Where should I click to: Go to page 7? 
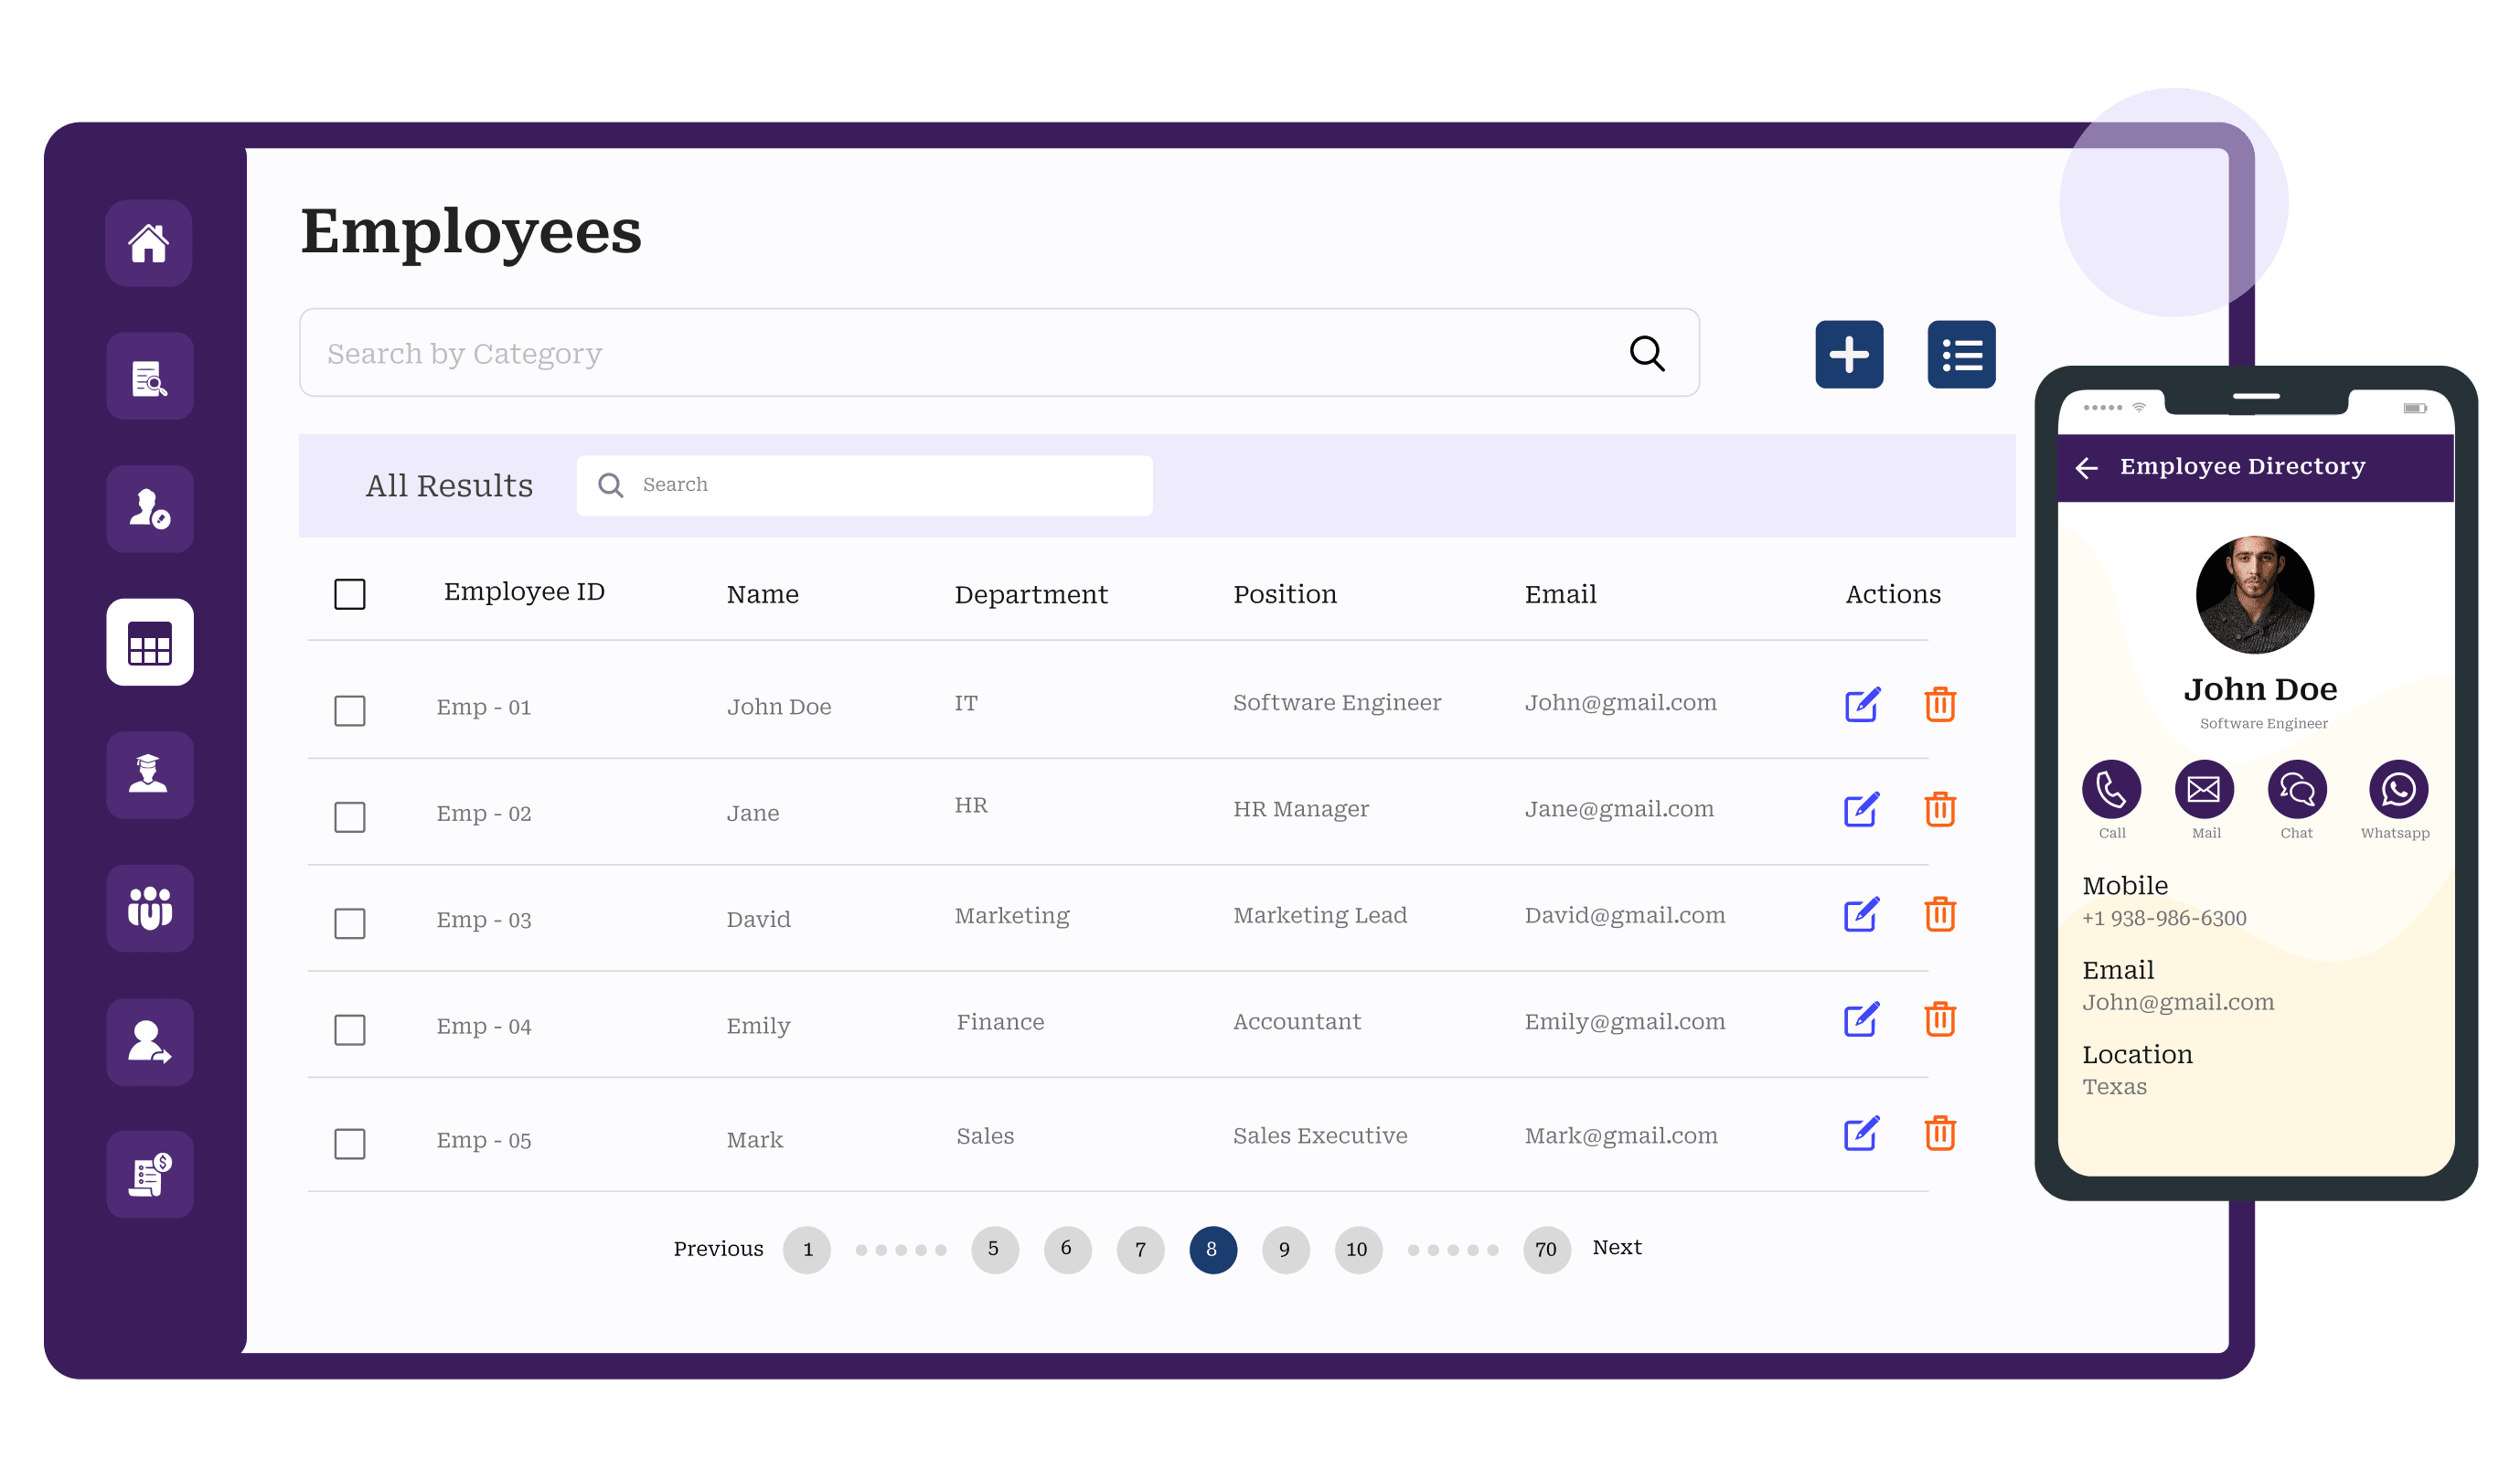coord(1140,1250)
